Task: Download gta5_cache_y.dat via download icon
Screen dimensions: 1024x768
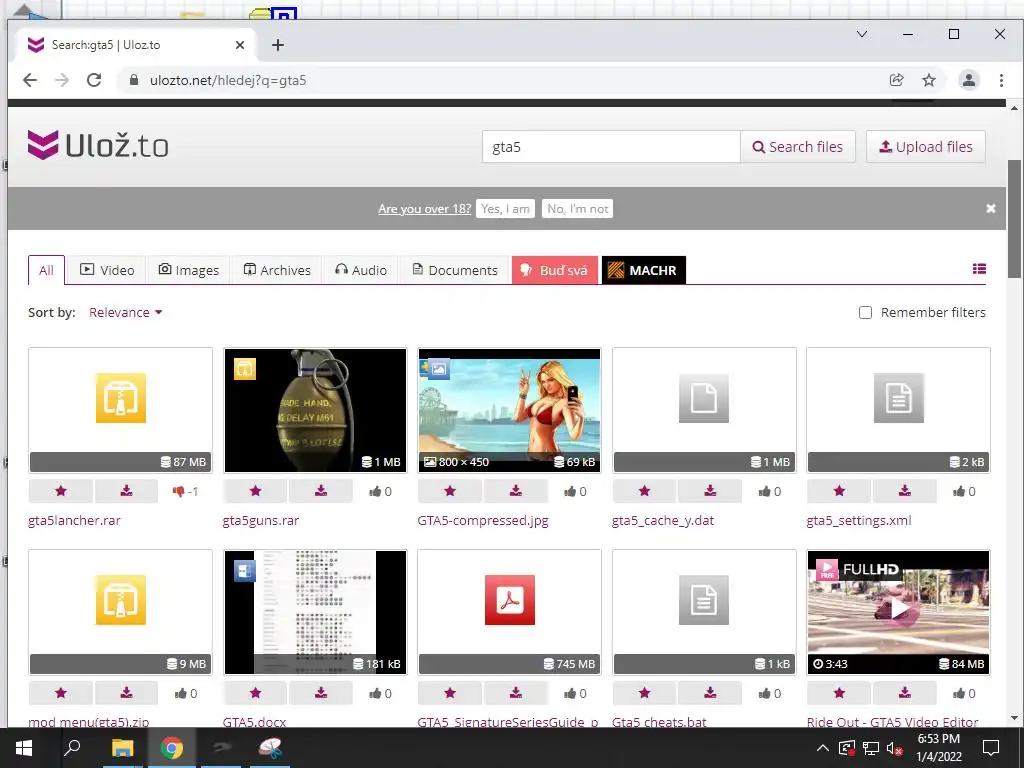Action: 710,491
